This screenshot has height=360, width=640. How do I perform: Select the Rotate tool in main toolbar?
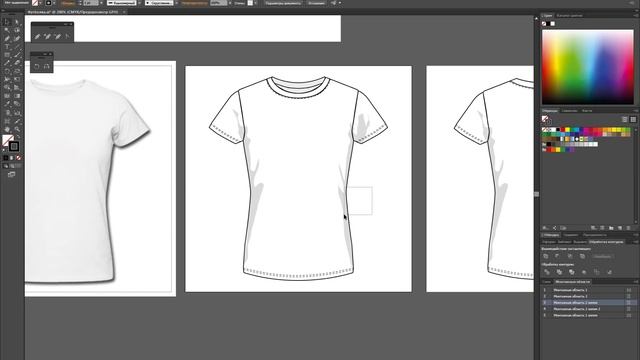[x=7, y=71]
